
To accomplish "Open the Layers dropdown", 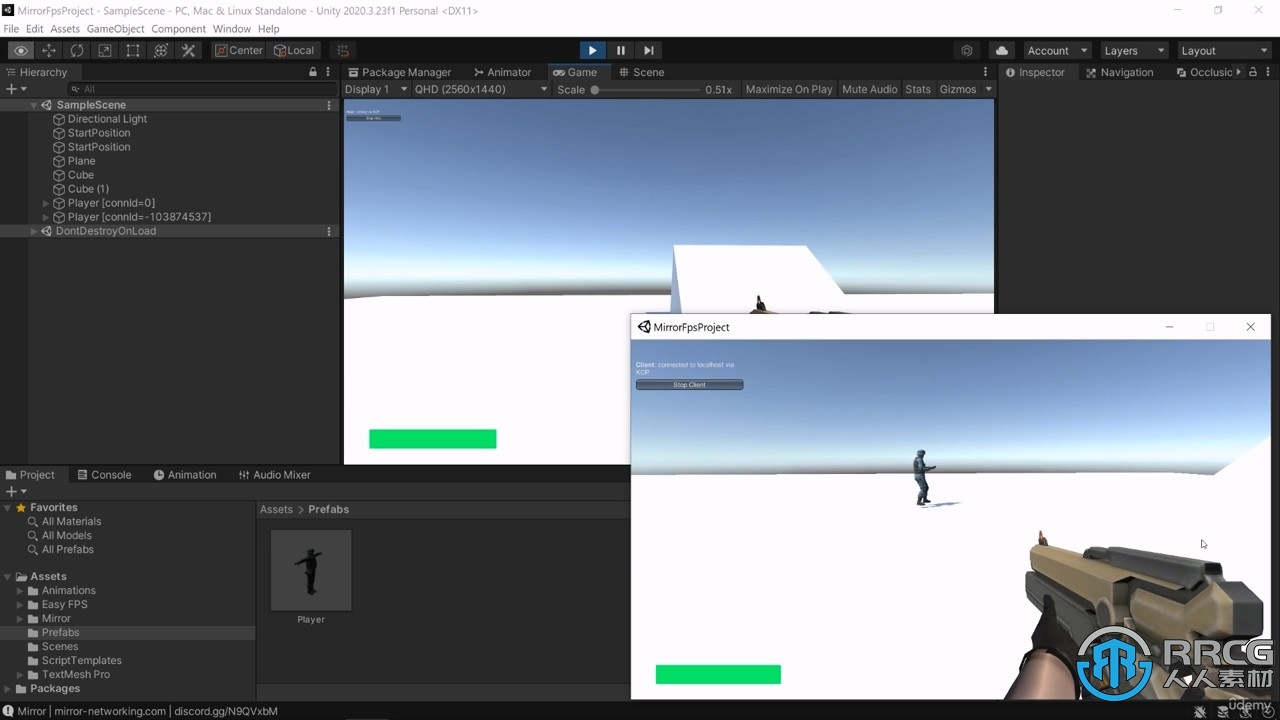I will (1134, 50).
